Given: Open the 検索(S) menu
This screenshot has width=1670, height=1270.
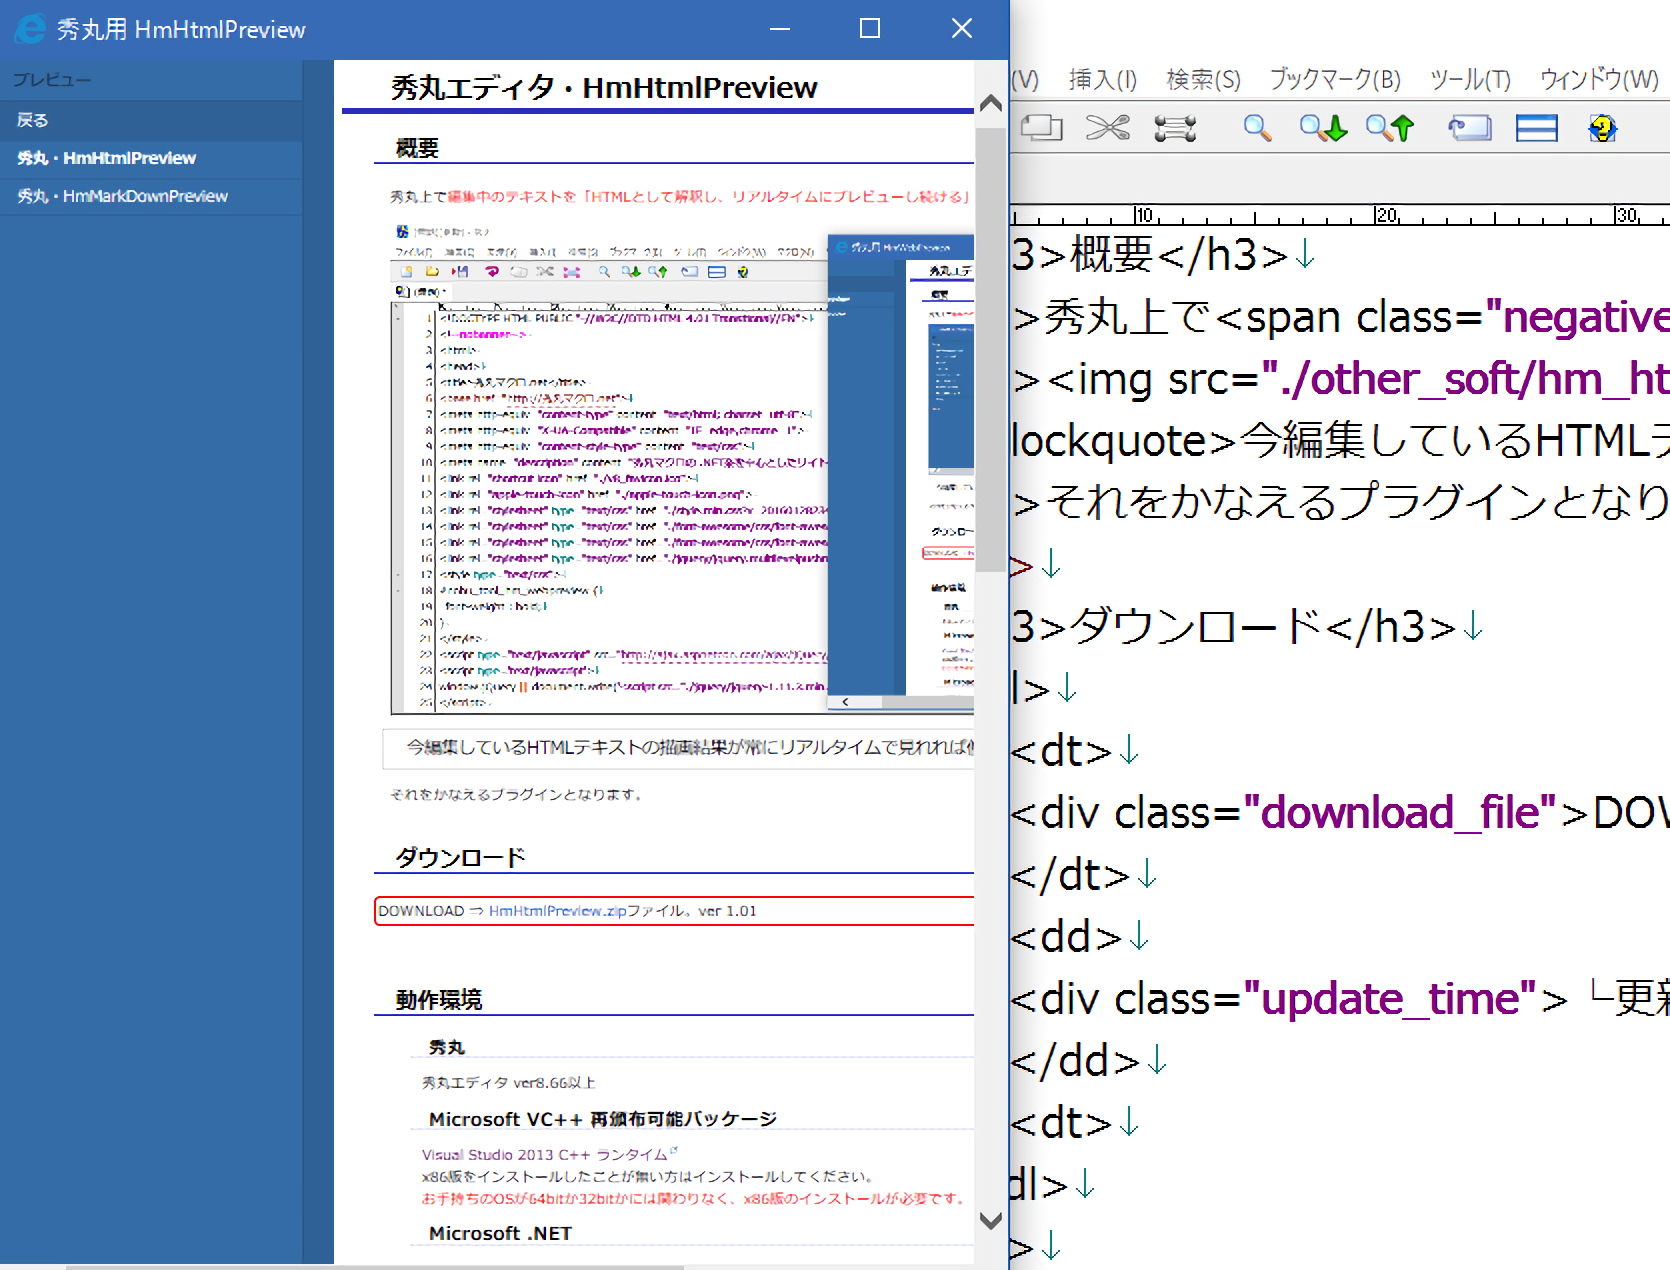Looking at the screenshot, I should [1203, 79].
